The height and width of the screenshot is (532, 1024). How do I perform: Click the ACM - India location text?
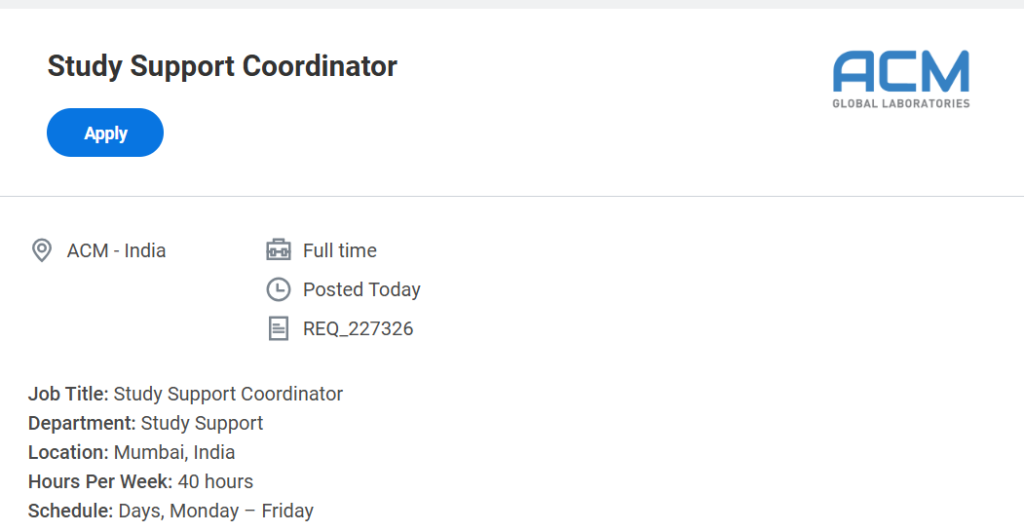pos(116,250)
